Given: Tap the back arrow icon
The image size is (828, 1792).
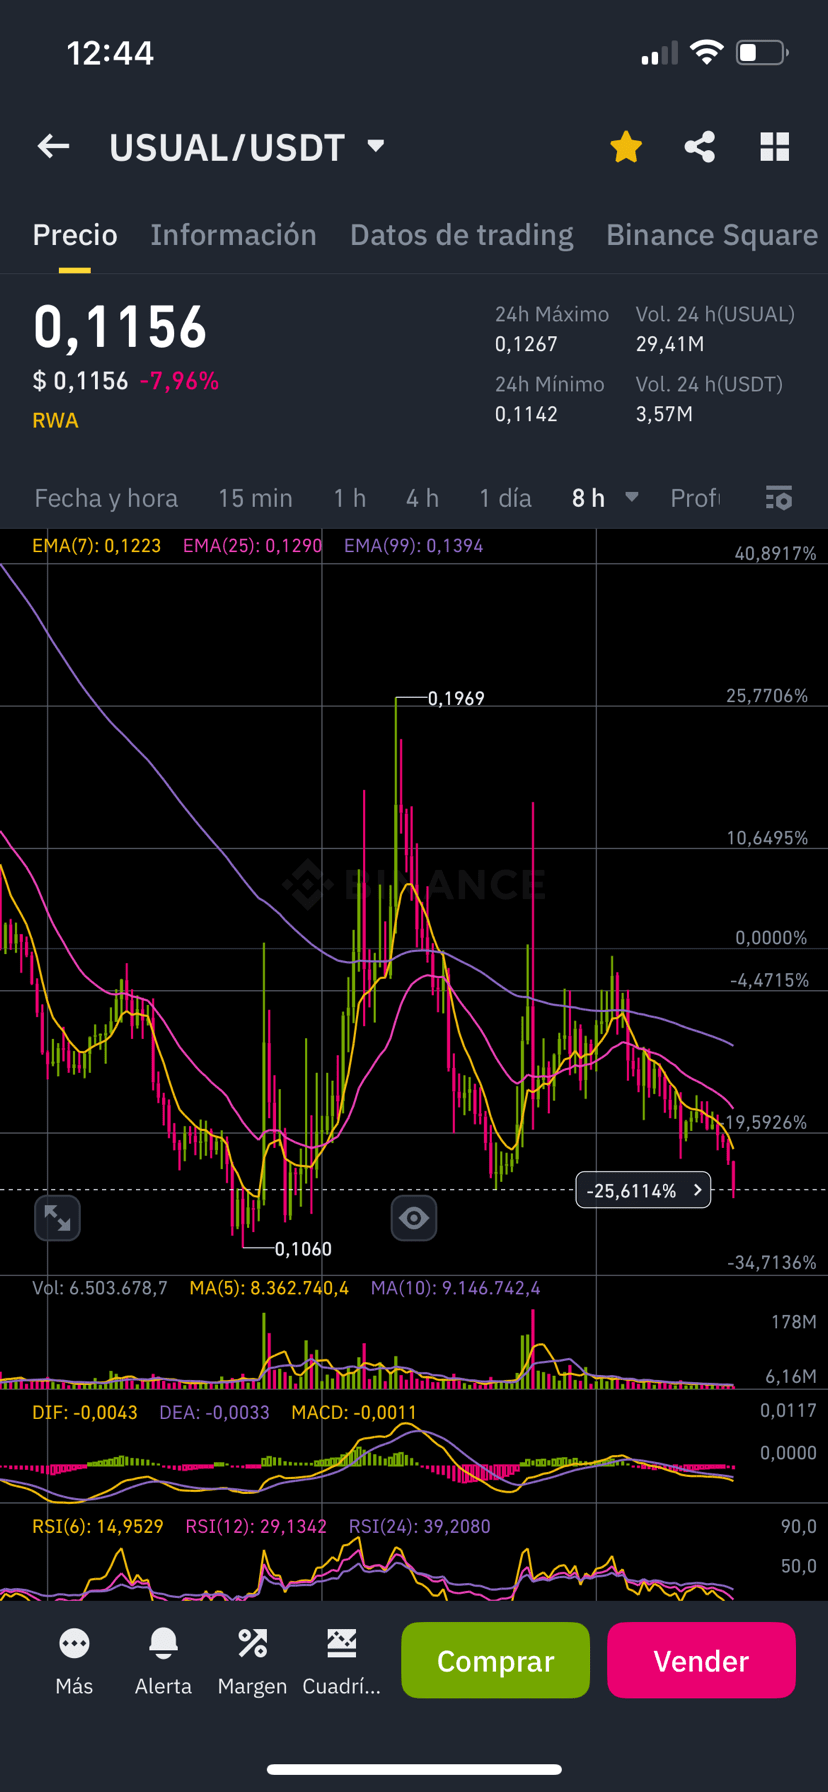Looking at the screenshot, I should [54, 147].
